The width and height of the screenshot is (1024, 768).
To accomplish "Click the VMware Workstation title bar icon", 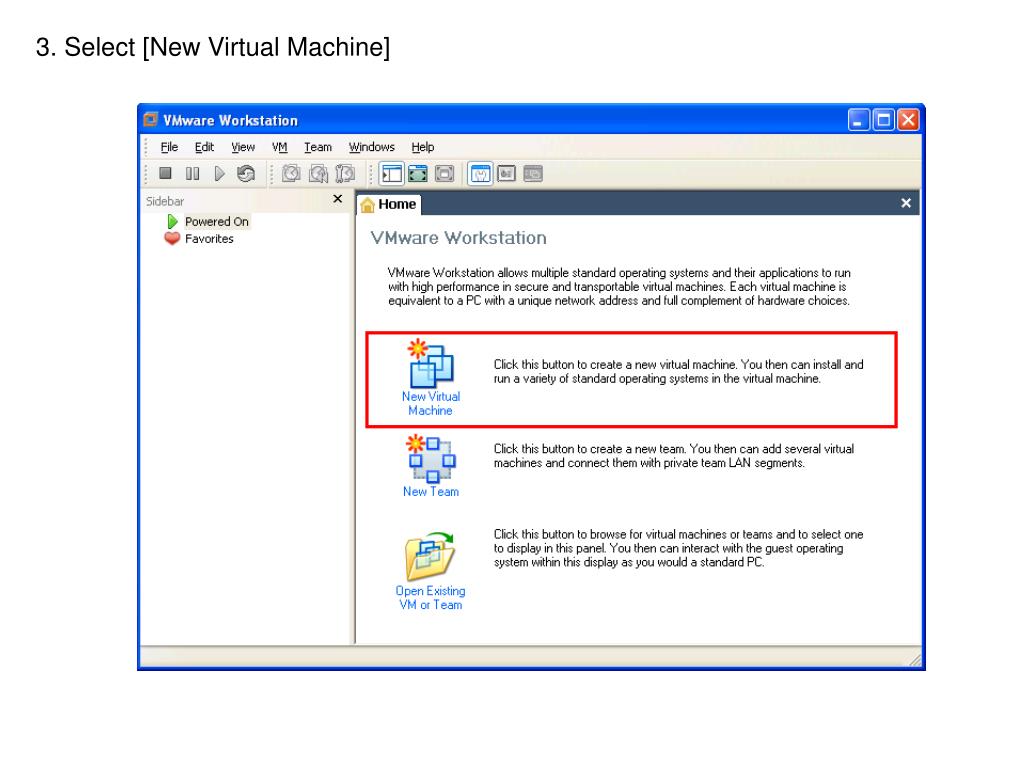I will (151, 120).
